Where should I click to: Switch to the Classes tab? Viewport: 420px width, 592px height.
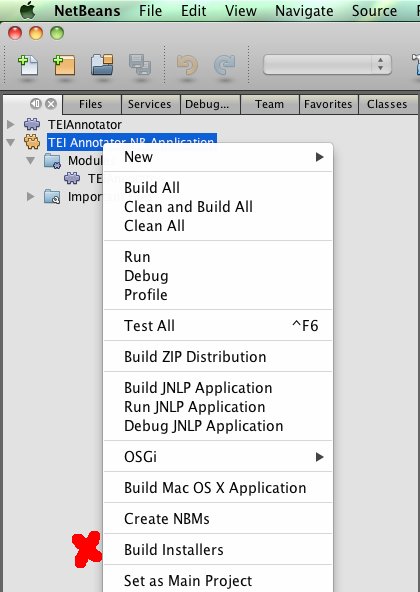pyautogui.click(x=387, y=104)
